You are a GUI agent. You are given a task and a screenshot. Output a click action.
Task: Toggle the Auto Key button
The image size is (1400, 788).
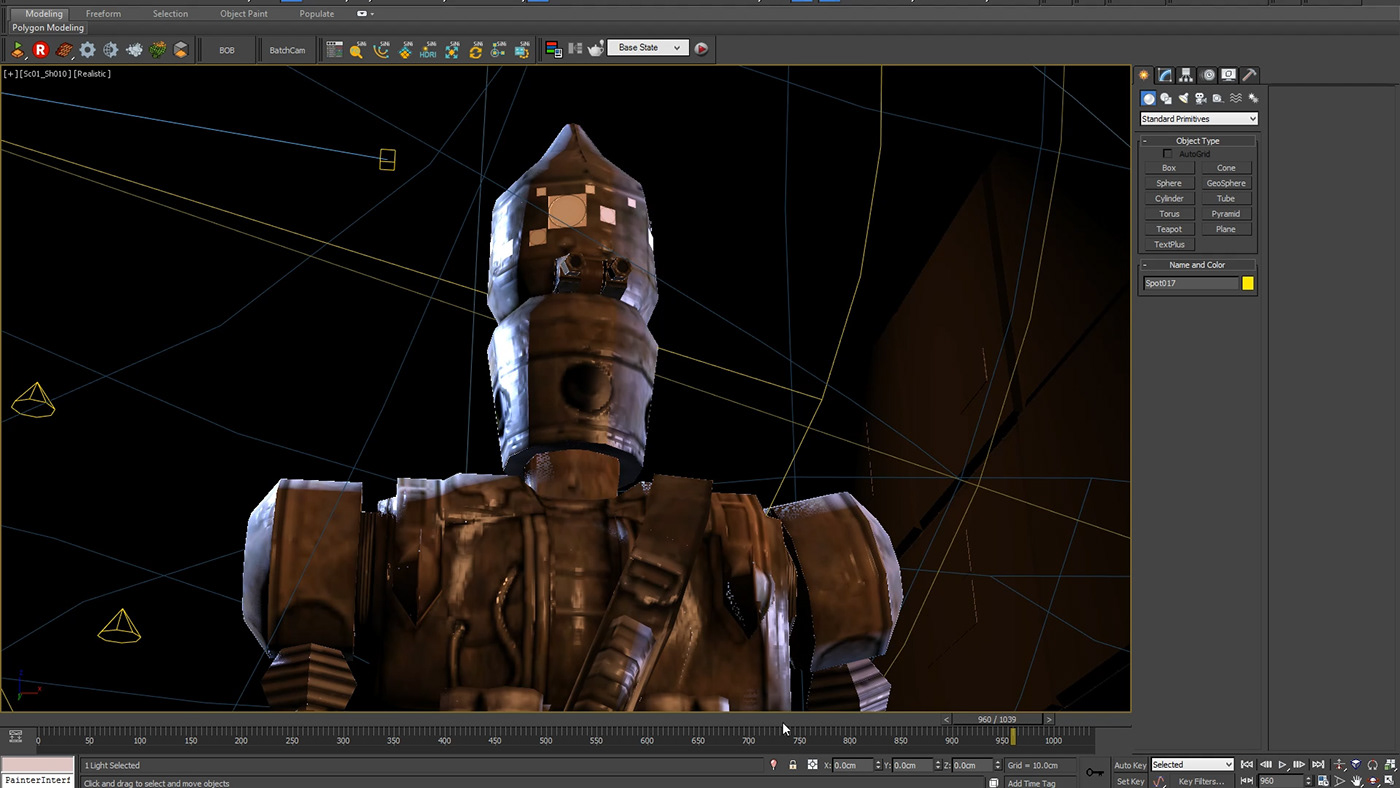1130,765
